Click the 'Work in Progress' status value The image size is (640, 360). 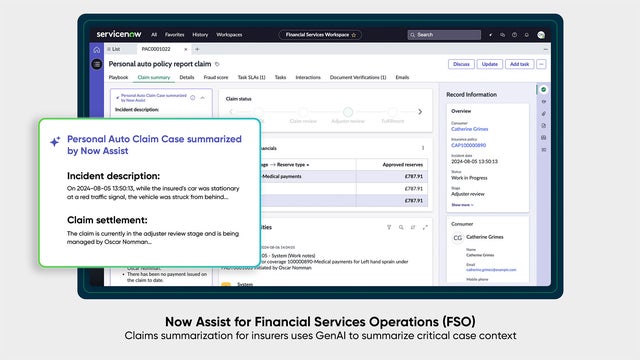pyautogui.click(x=469, y=178)
